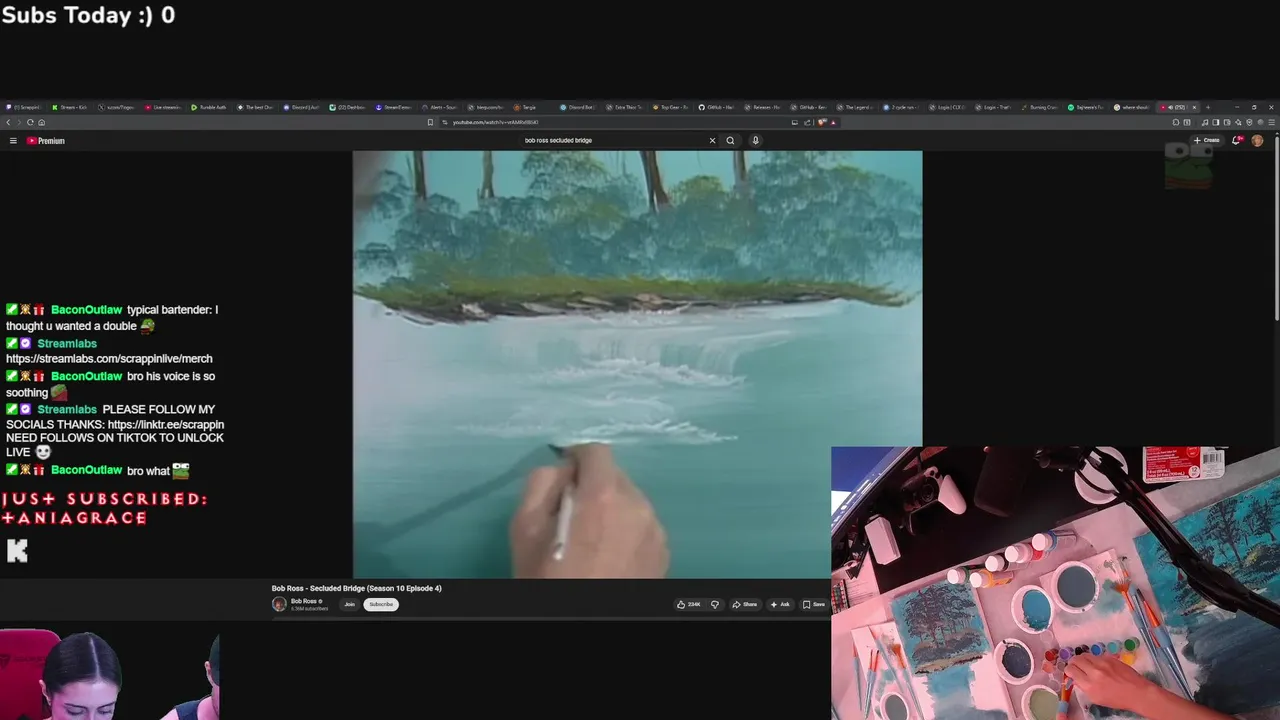Switch to the Discord tab
This screenshot has width=1280, height=720.
pos(302,107)
